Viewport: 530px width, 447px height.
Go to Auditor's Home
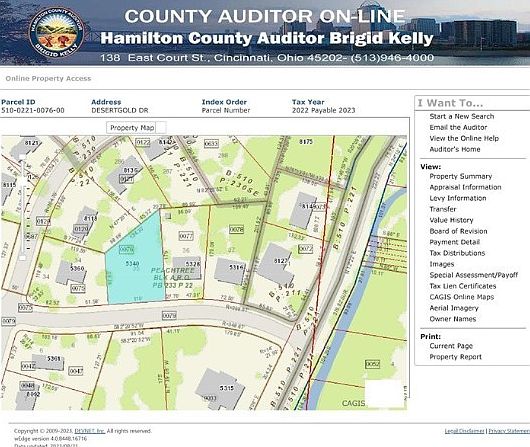455,149
